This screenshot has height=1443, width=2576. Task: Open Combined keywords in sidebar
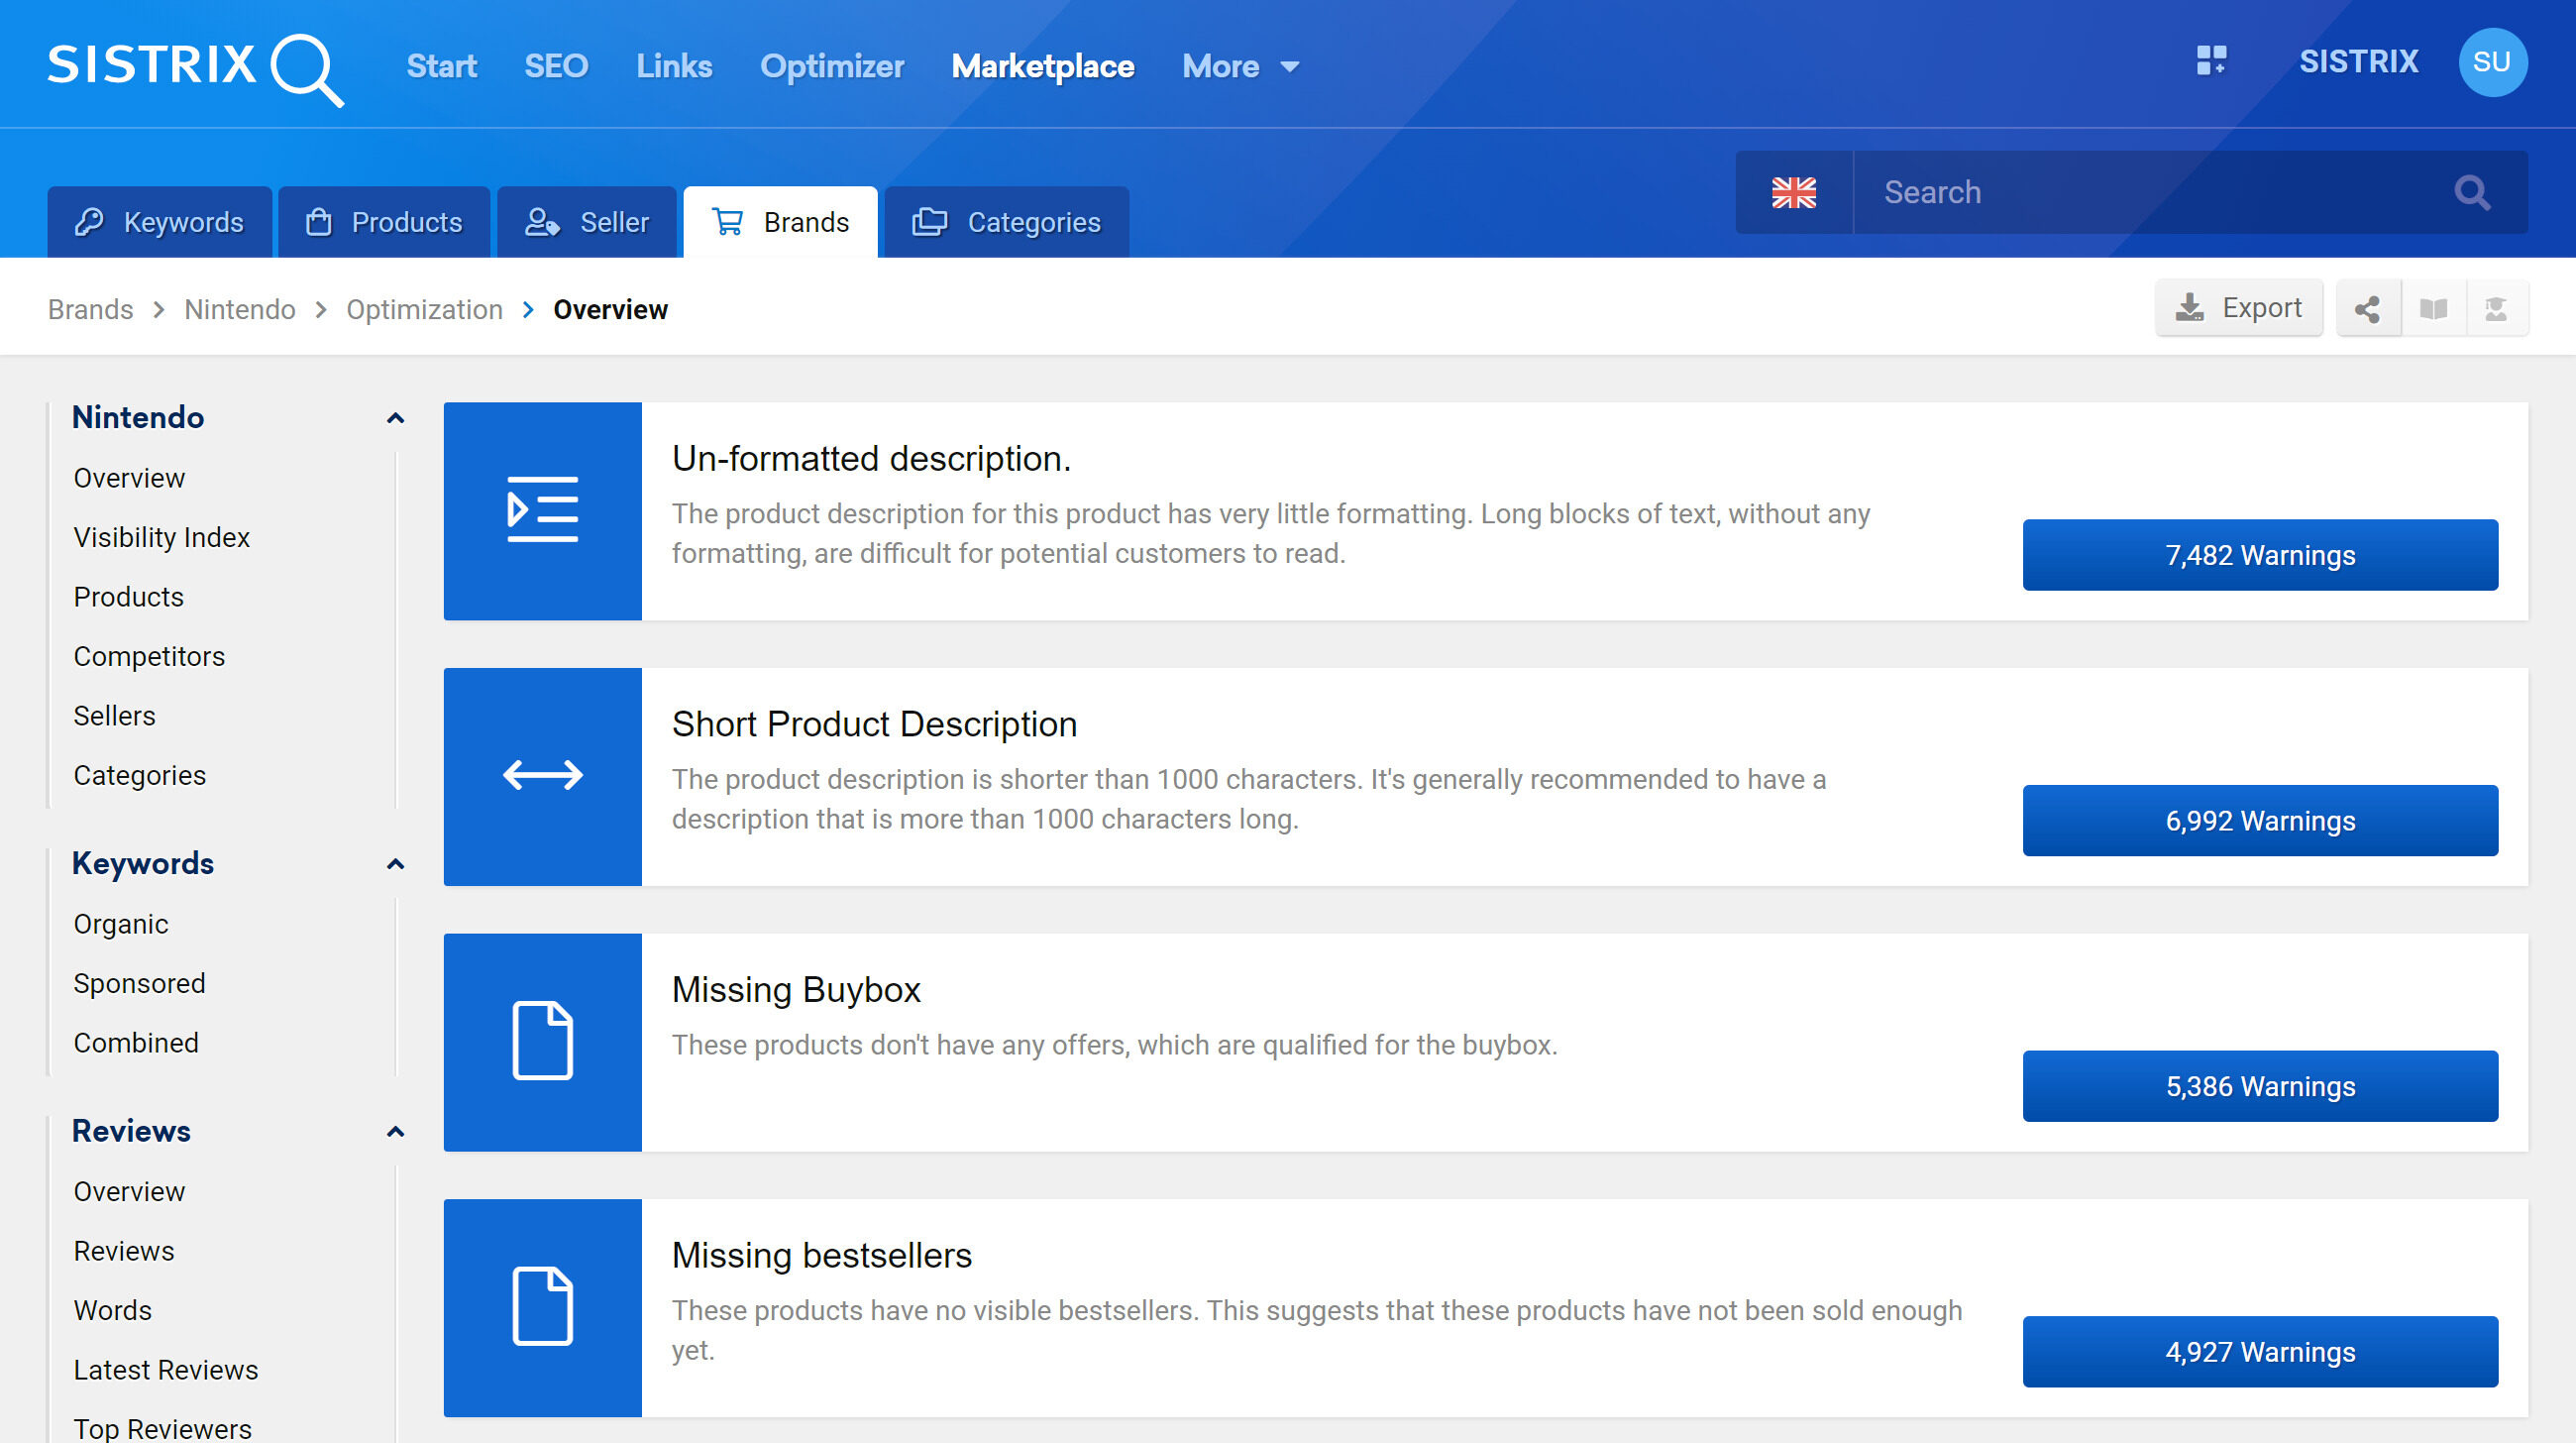[x=136, y=1043]
